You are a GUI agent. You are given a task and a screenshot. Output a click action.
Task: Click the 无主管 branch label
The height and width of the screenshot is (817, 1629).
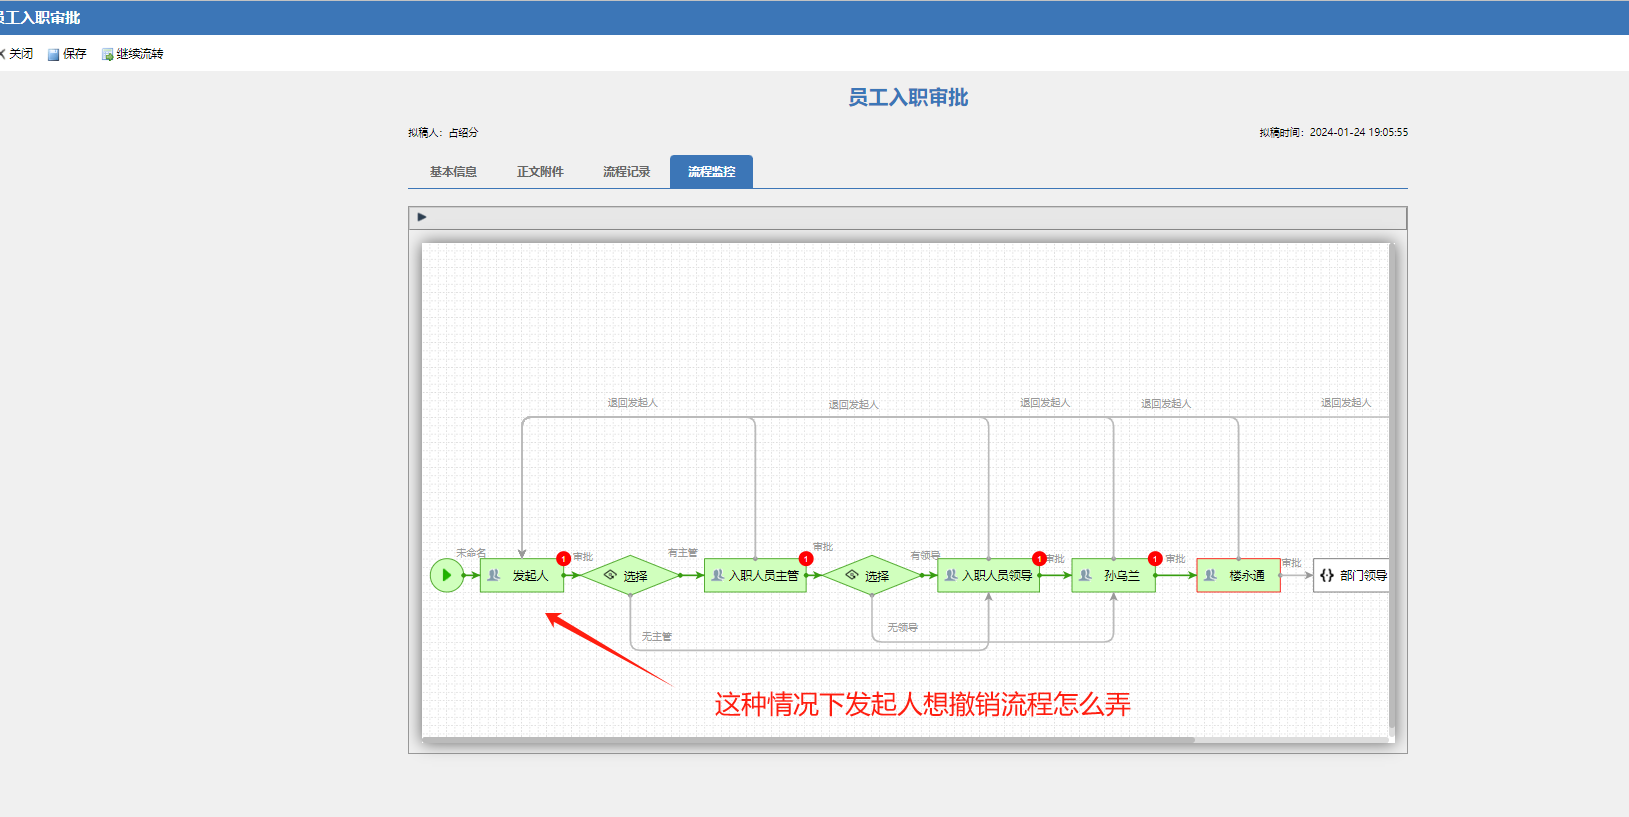click(x=657, y=637)
